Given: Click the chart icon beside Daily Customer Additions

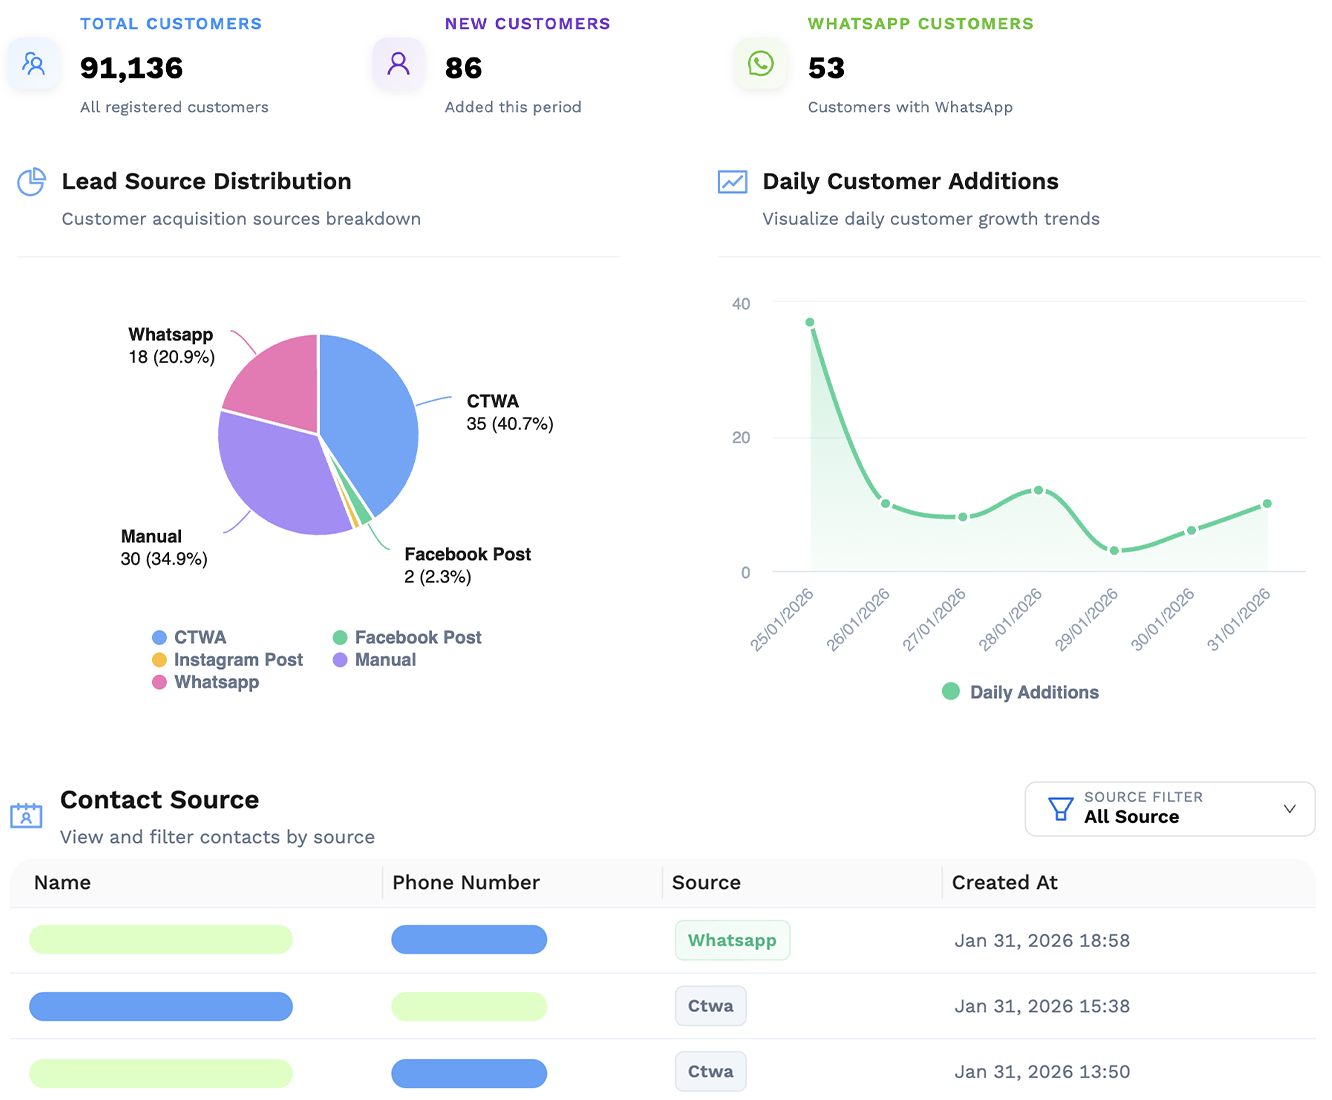Looking at the screenshot, I should [x=732, y=182].
